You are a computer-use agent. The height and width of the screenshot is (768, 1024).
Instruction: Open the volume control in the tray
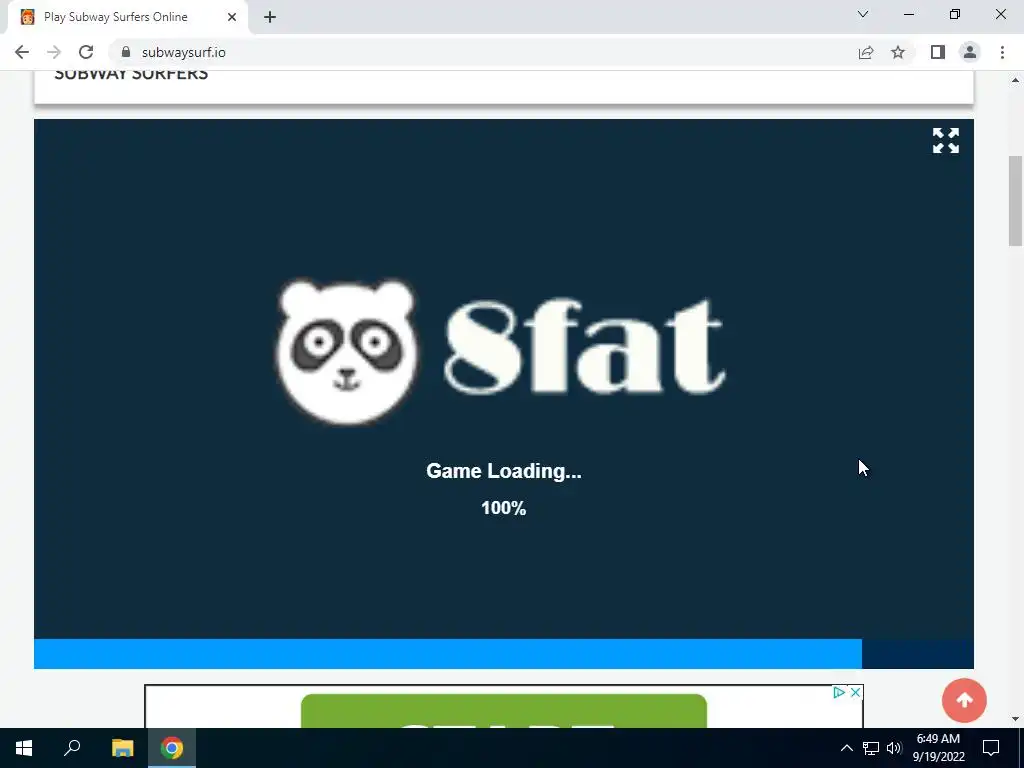(894, 748)
